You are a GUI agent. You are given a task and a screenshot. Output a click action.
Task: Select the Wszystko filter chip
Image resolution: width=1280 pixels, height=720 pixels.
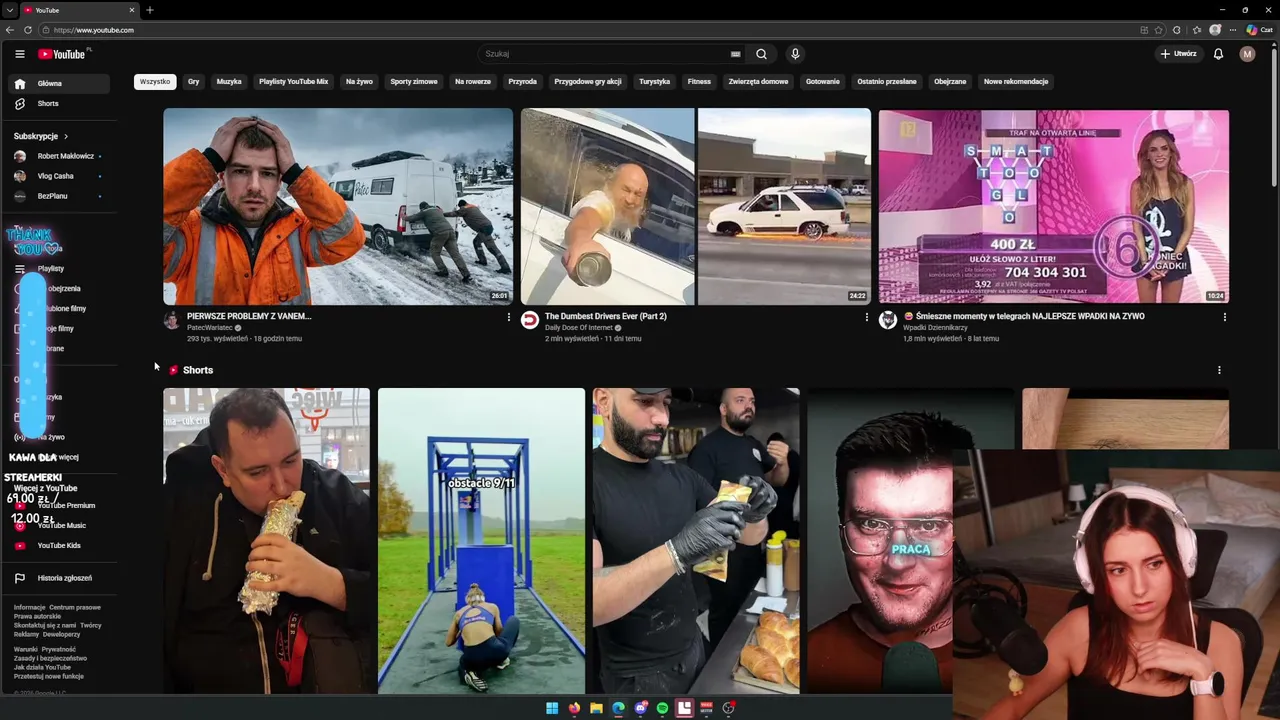(x=155, y=82)
